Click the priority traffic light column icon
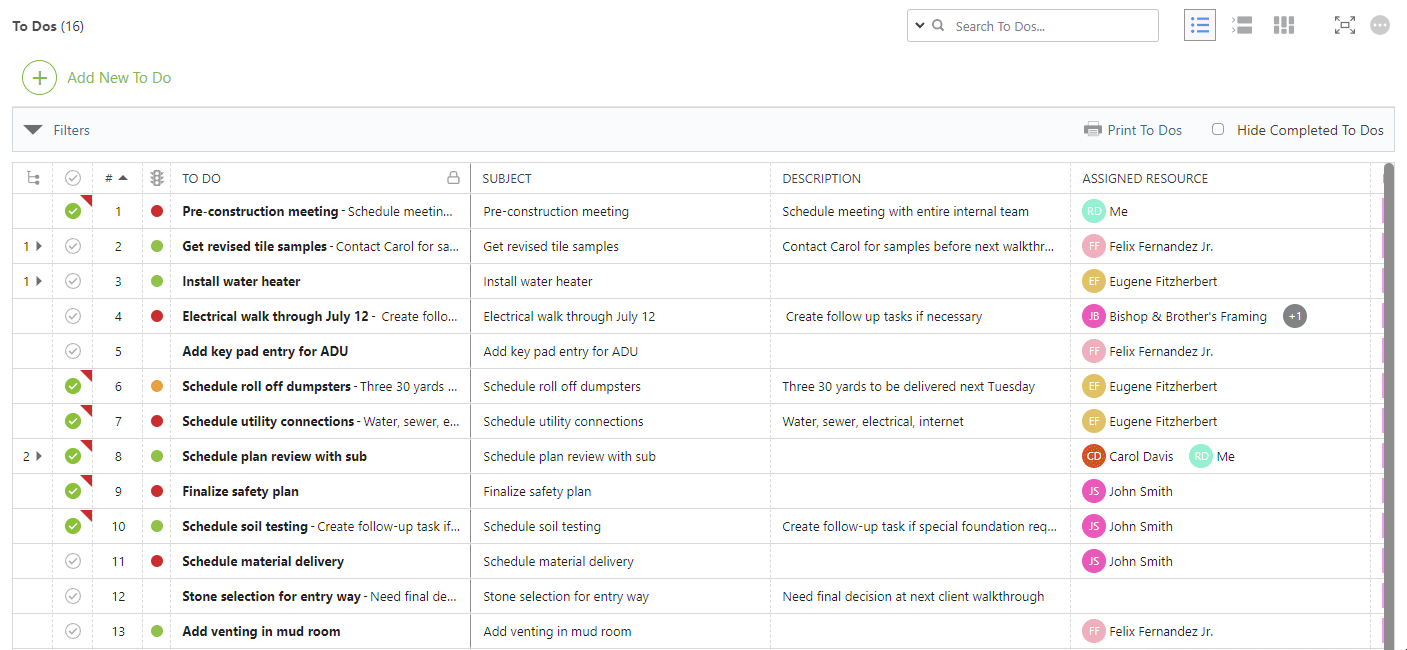The width and height of the screenshot is (1407, 650). (157, 178)
